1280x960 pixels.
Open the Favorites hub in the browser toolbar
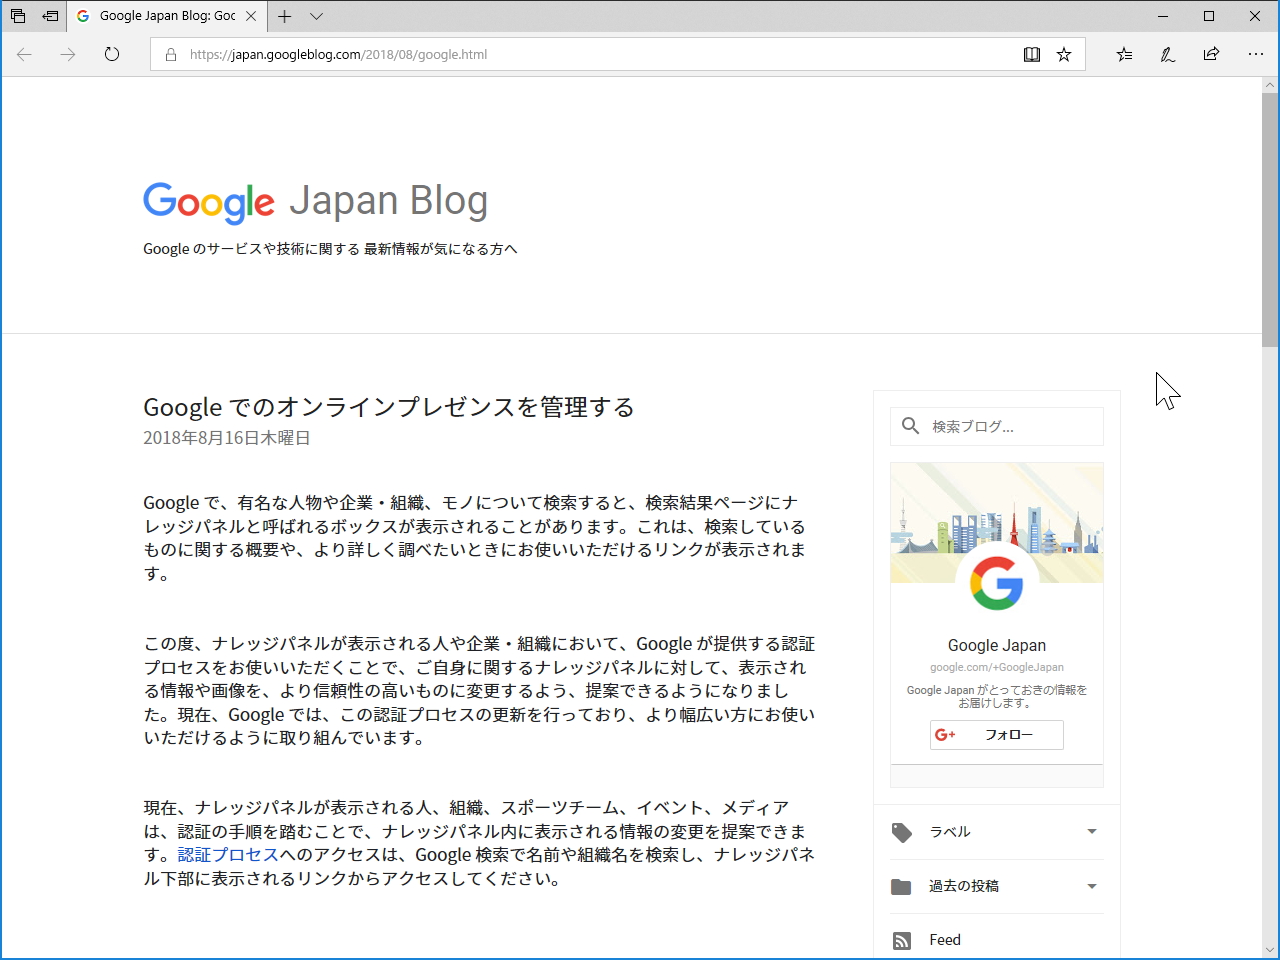coord(1124,55)
